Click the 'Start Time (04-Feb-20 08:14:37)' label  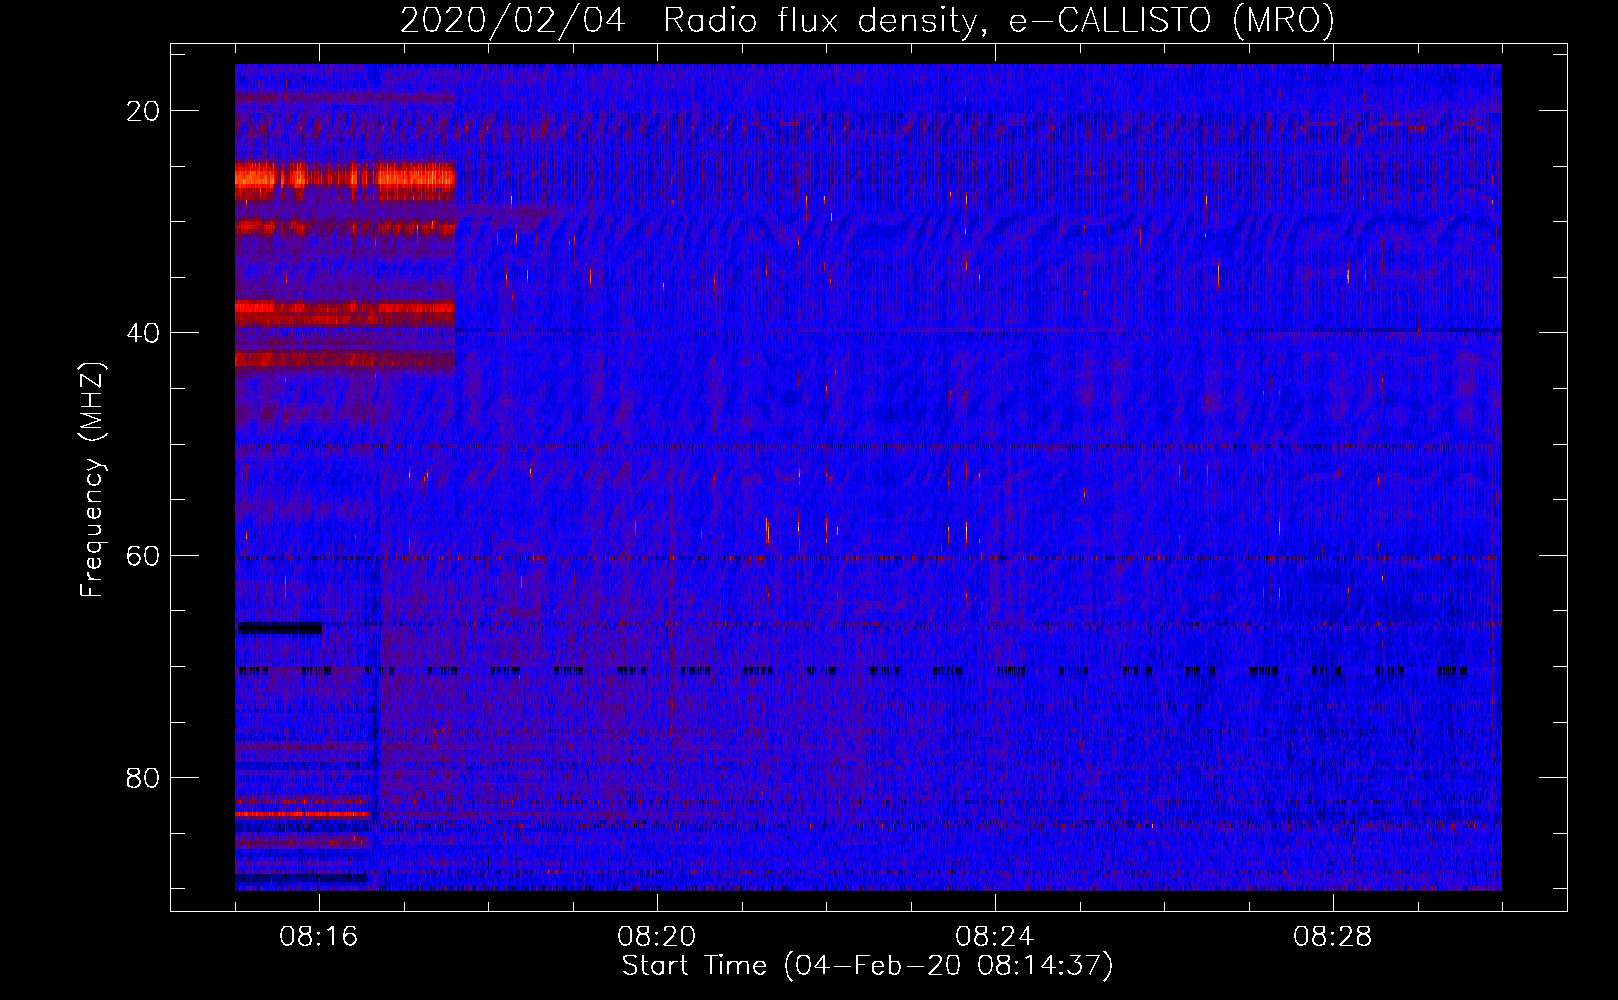[x=867, y=966]
